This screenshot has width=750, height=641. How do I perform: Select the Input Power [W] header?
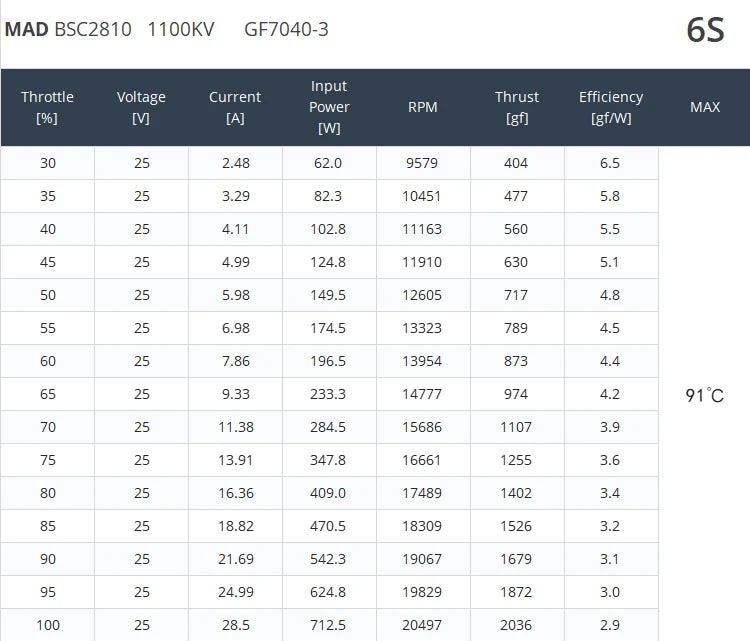tap(329, 107)
